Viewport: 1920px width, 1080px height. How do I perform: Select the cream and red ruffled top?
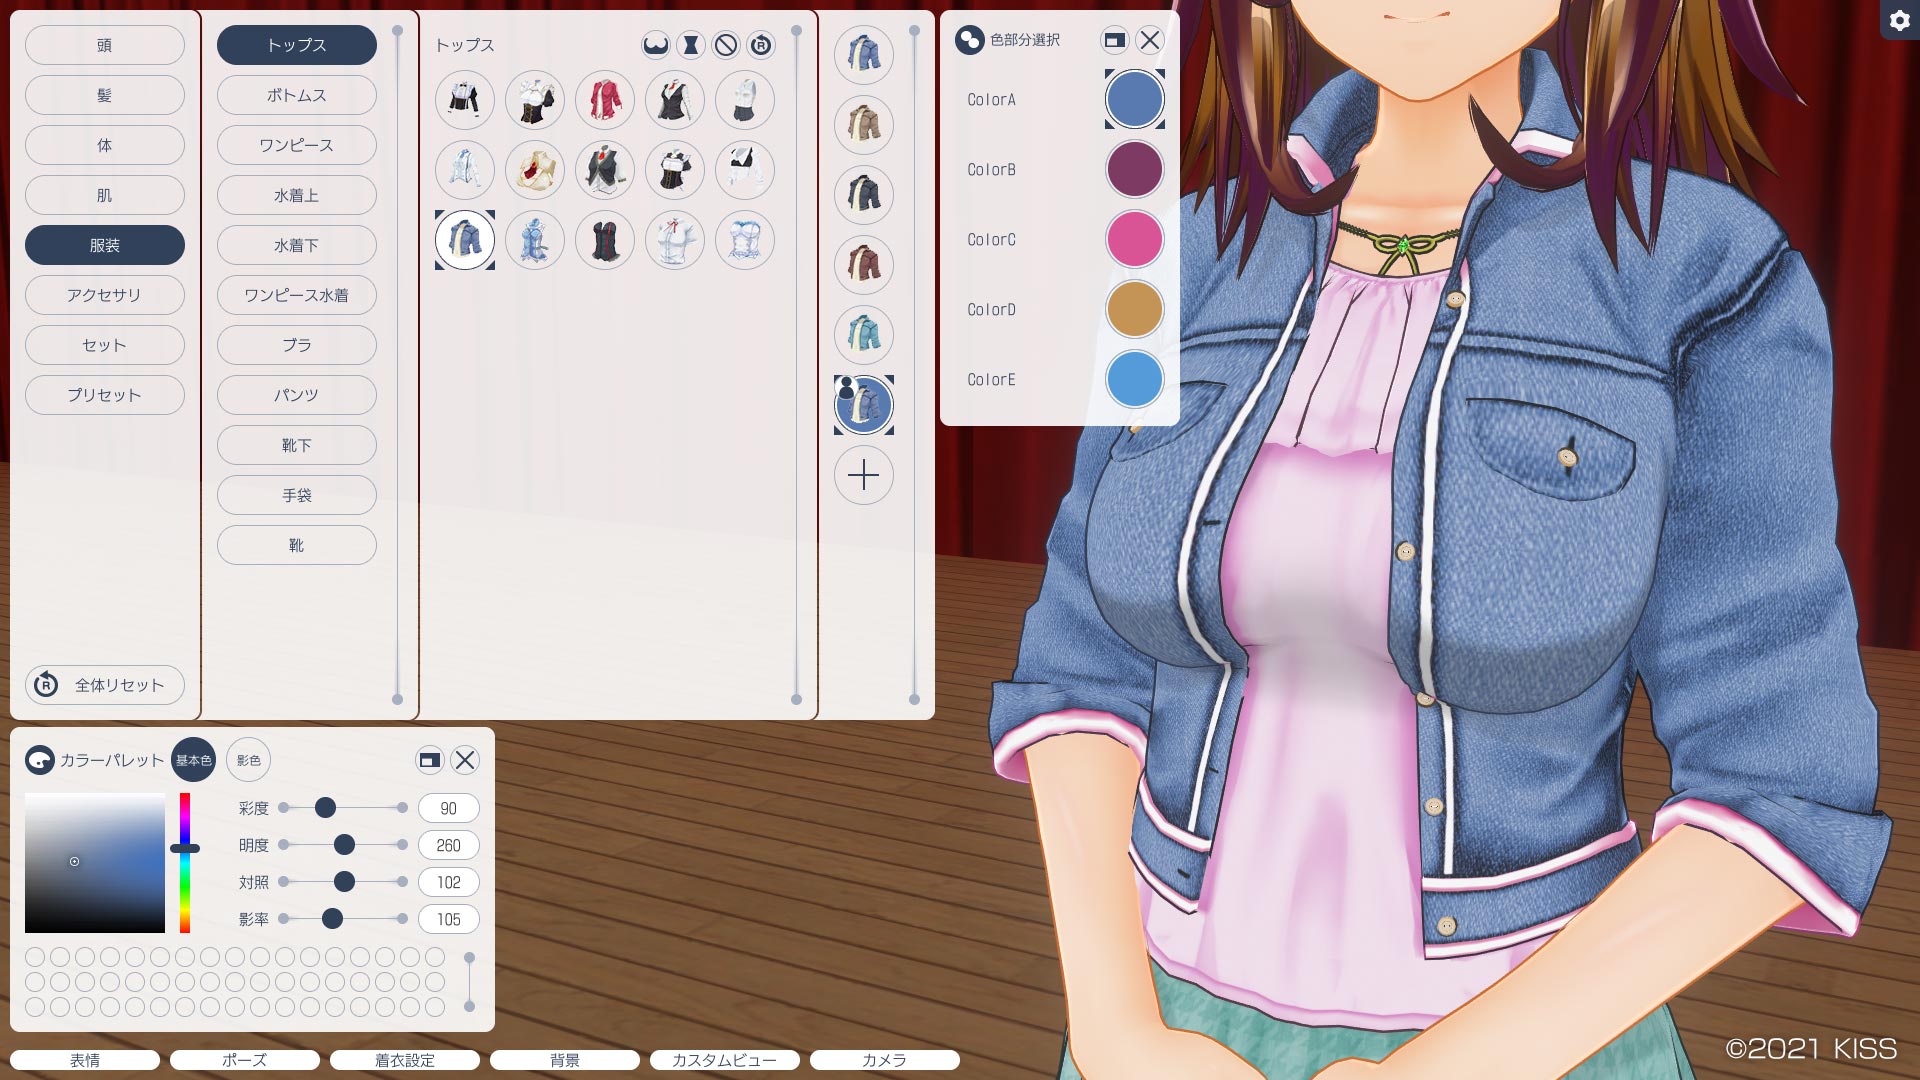pos(535,170)
